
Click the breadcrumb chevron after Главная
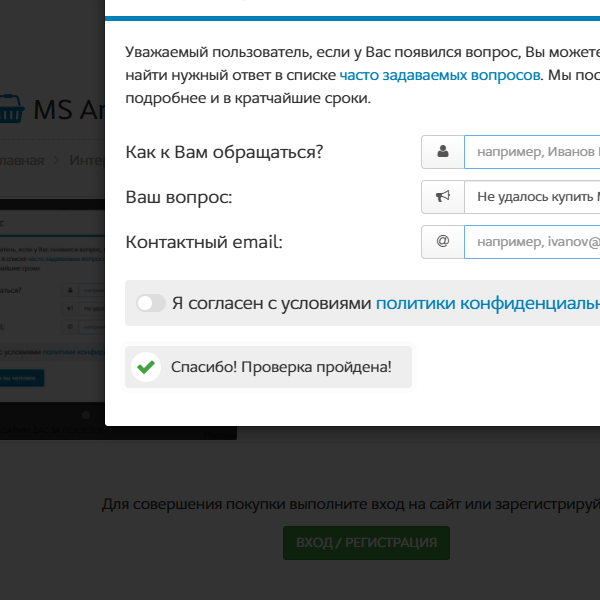pos(57,160)
